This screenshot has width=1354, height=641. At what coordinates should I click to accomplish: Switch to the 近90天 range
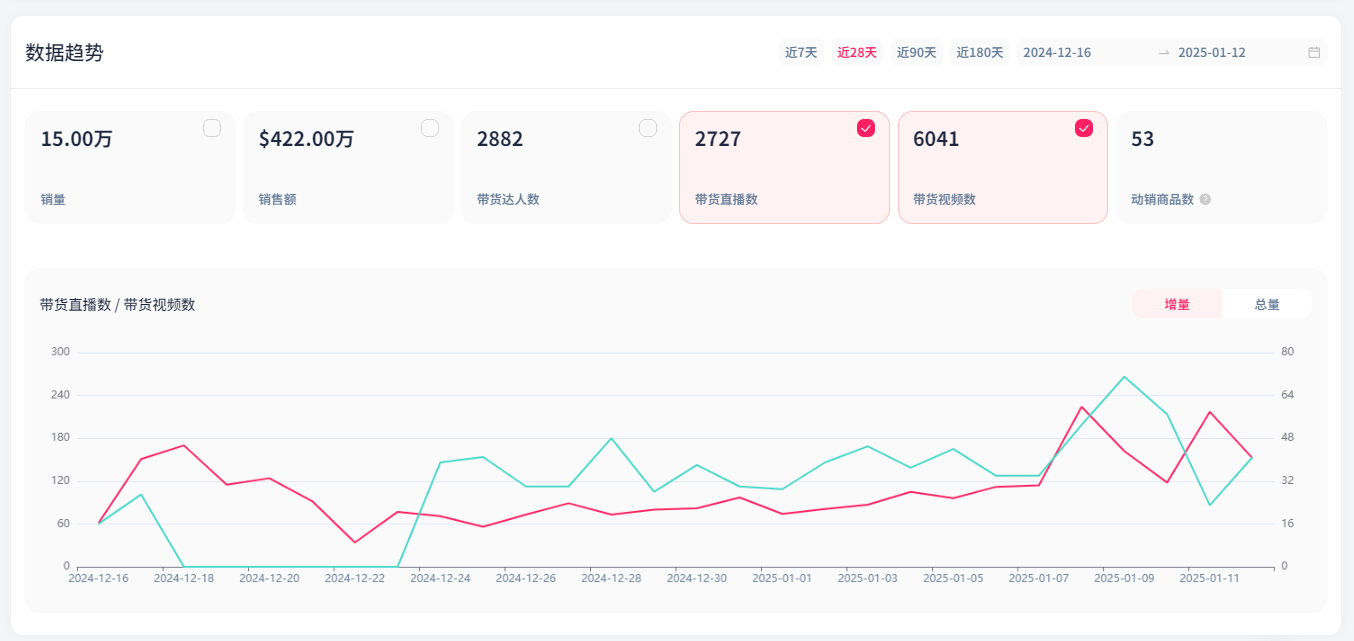pos(916,53)
